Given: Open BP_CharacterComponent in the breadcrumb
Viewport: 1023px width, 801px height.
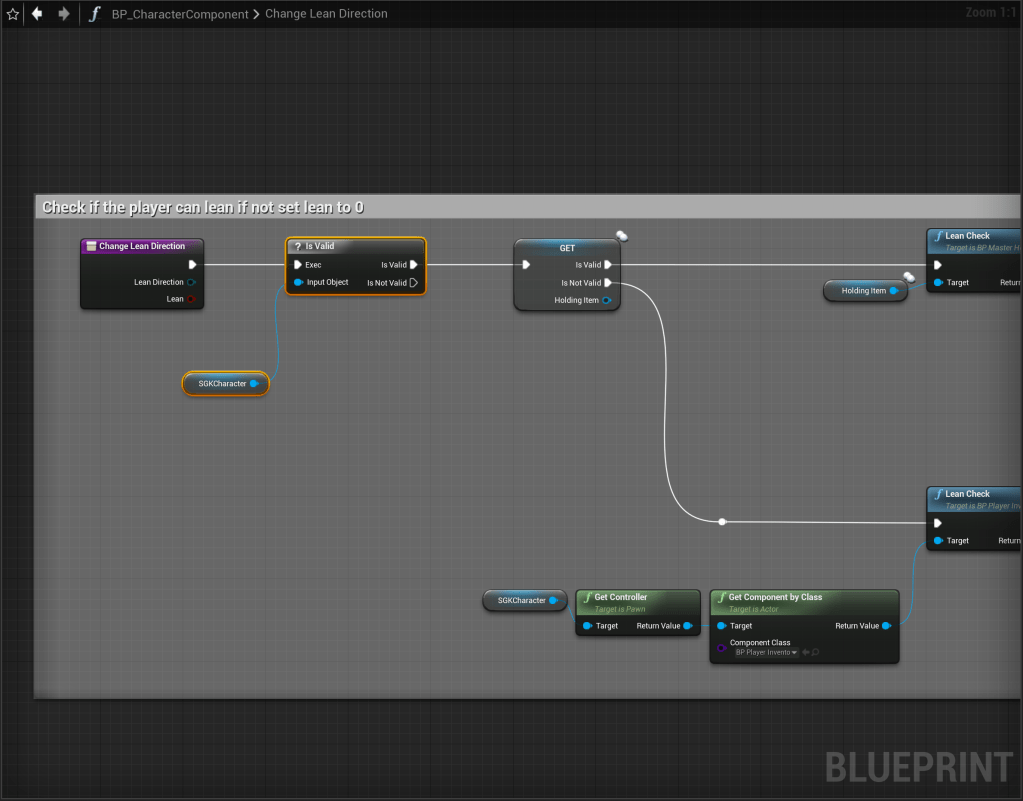Looking at the screenshot, I should point(180,14).
